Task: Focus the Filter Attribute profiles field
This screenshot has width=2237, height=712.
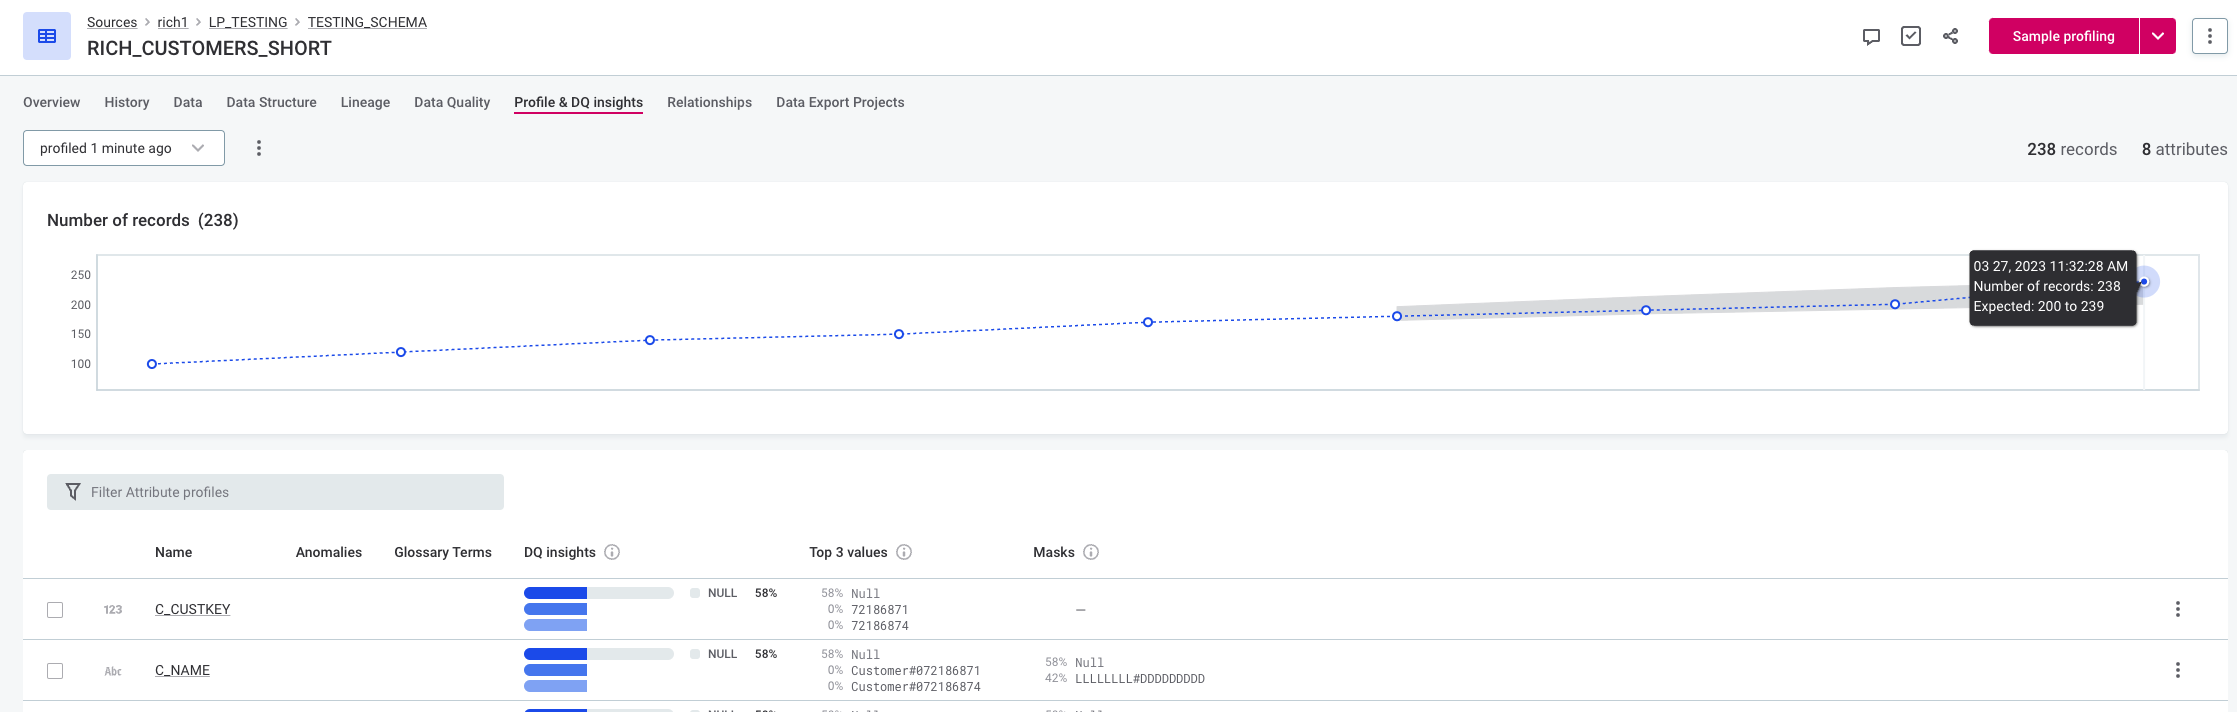Action: [275, 492]
